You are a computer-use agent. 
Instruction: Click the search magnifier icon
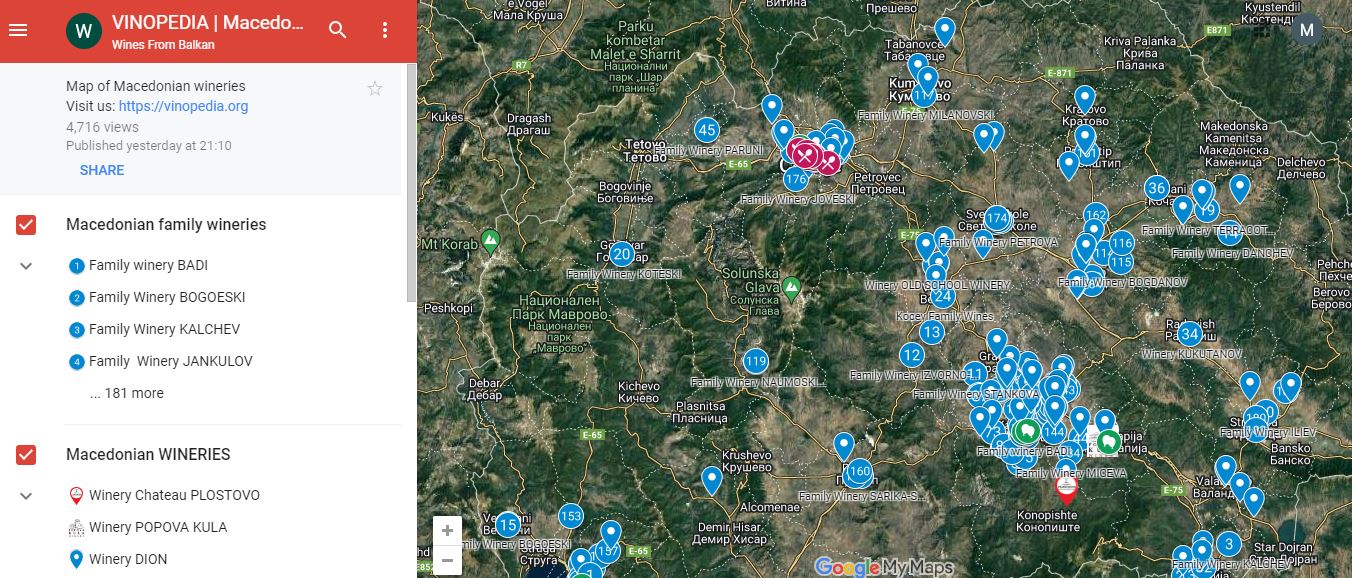(338, 30)
